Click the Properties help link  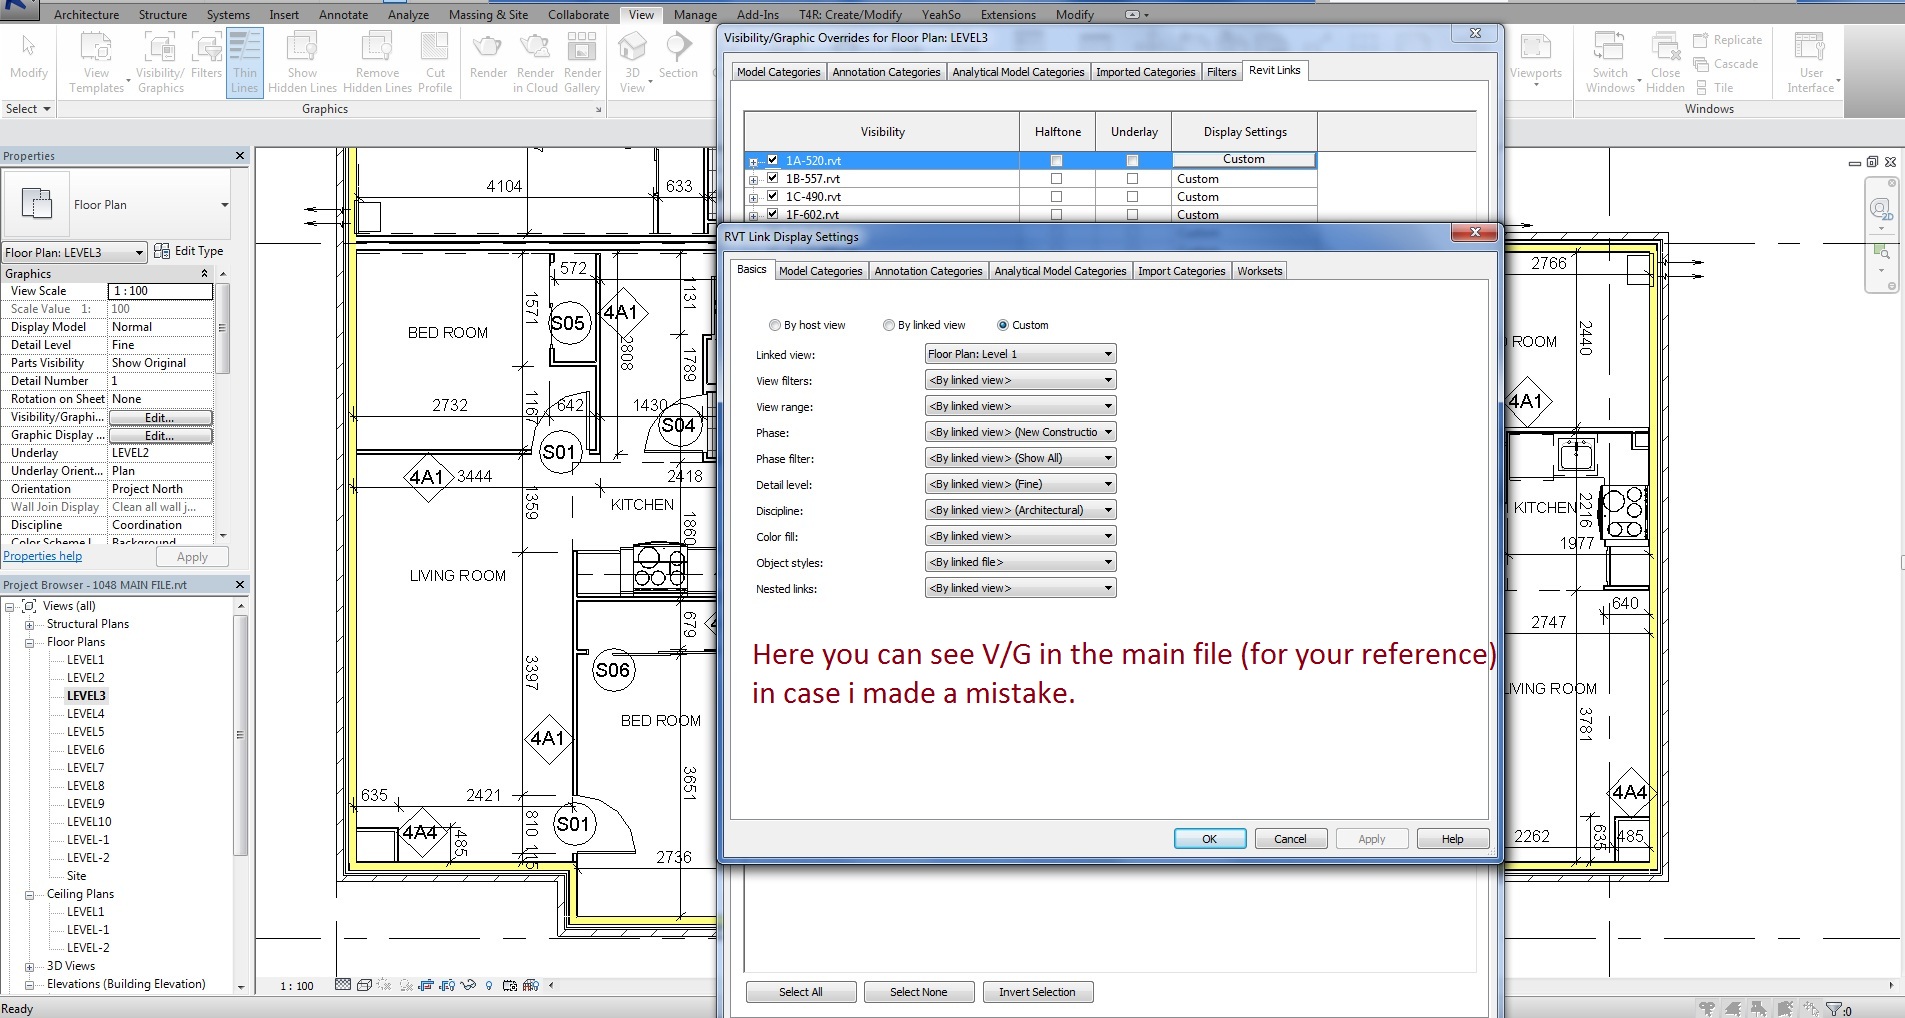(x=43, y=556)
